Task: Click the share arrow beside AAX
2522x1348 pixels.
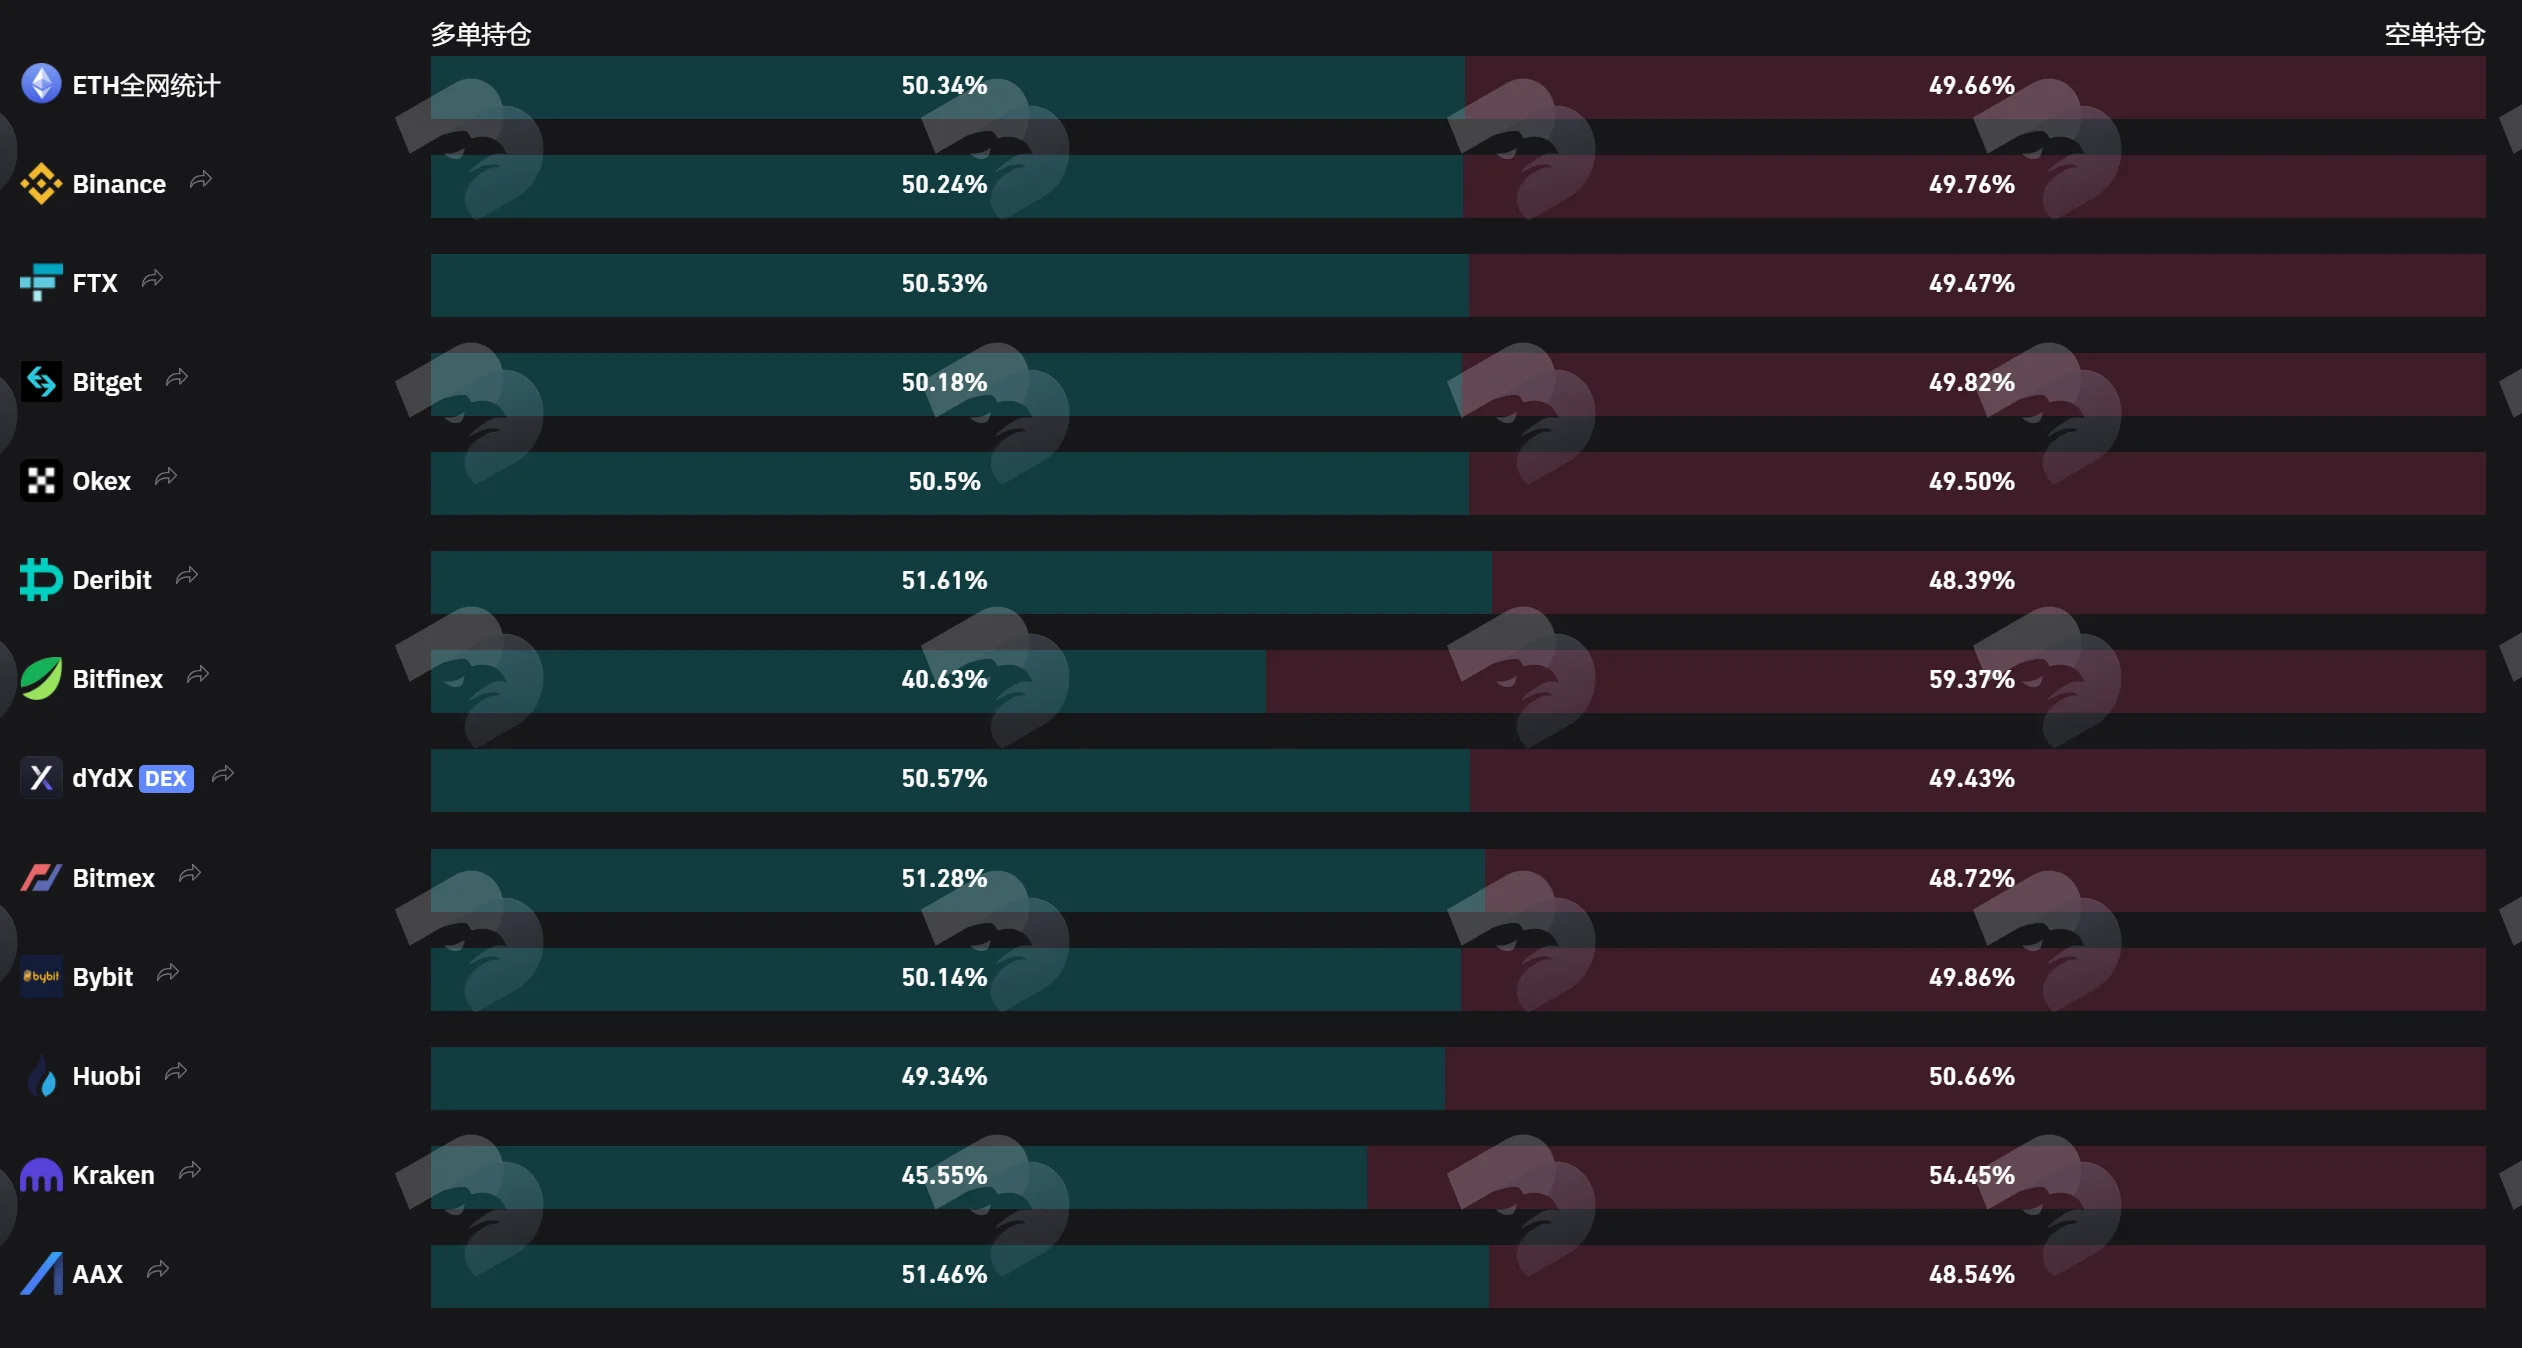Action: tap(158, 1270)
